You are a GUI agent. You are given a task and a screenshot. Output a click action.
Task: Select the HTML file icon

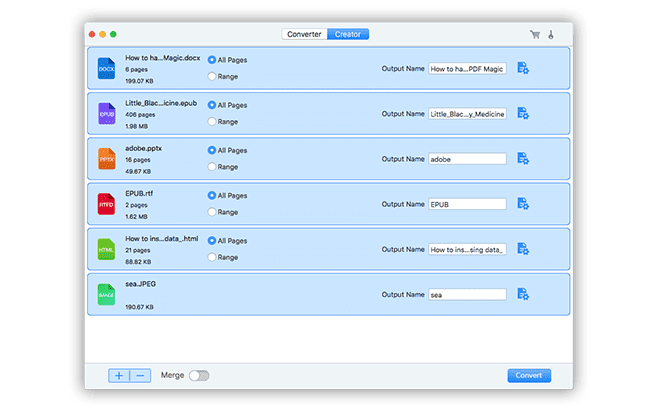point(106,249)
